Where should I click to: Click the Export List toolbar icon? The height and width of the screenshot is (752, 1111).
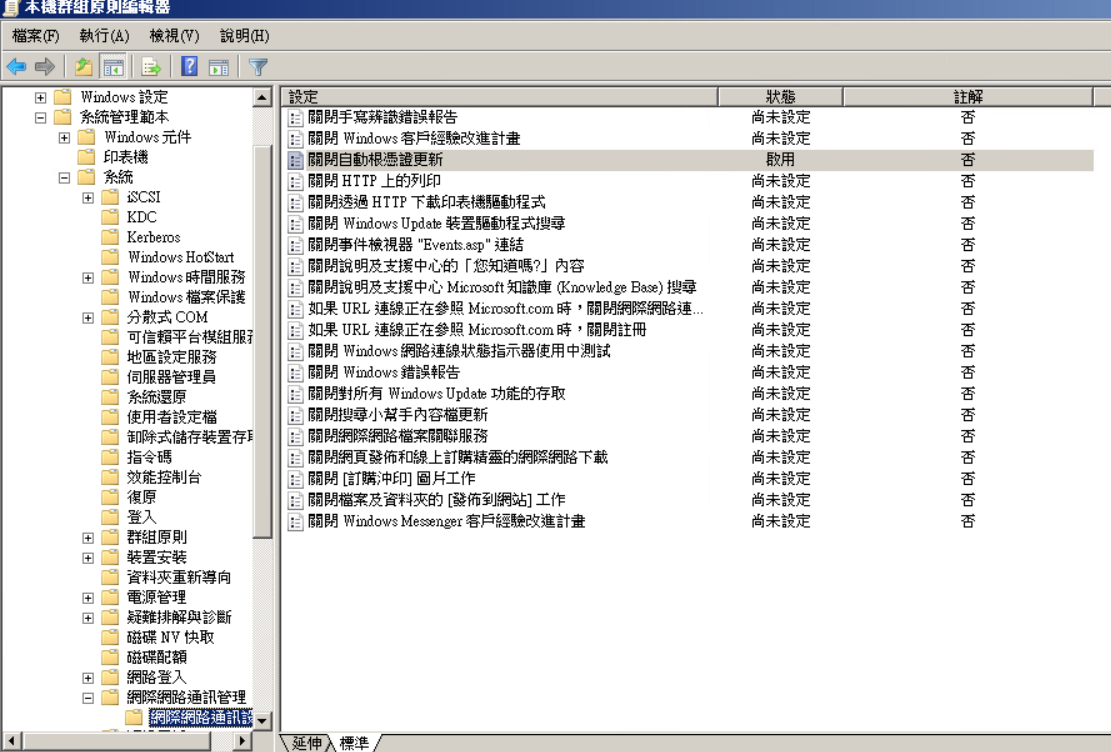(x=151, y=67)
